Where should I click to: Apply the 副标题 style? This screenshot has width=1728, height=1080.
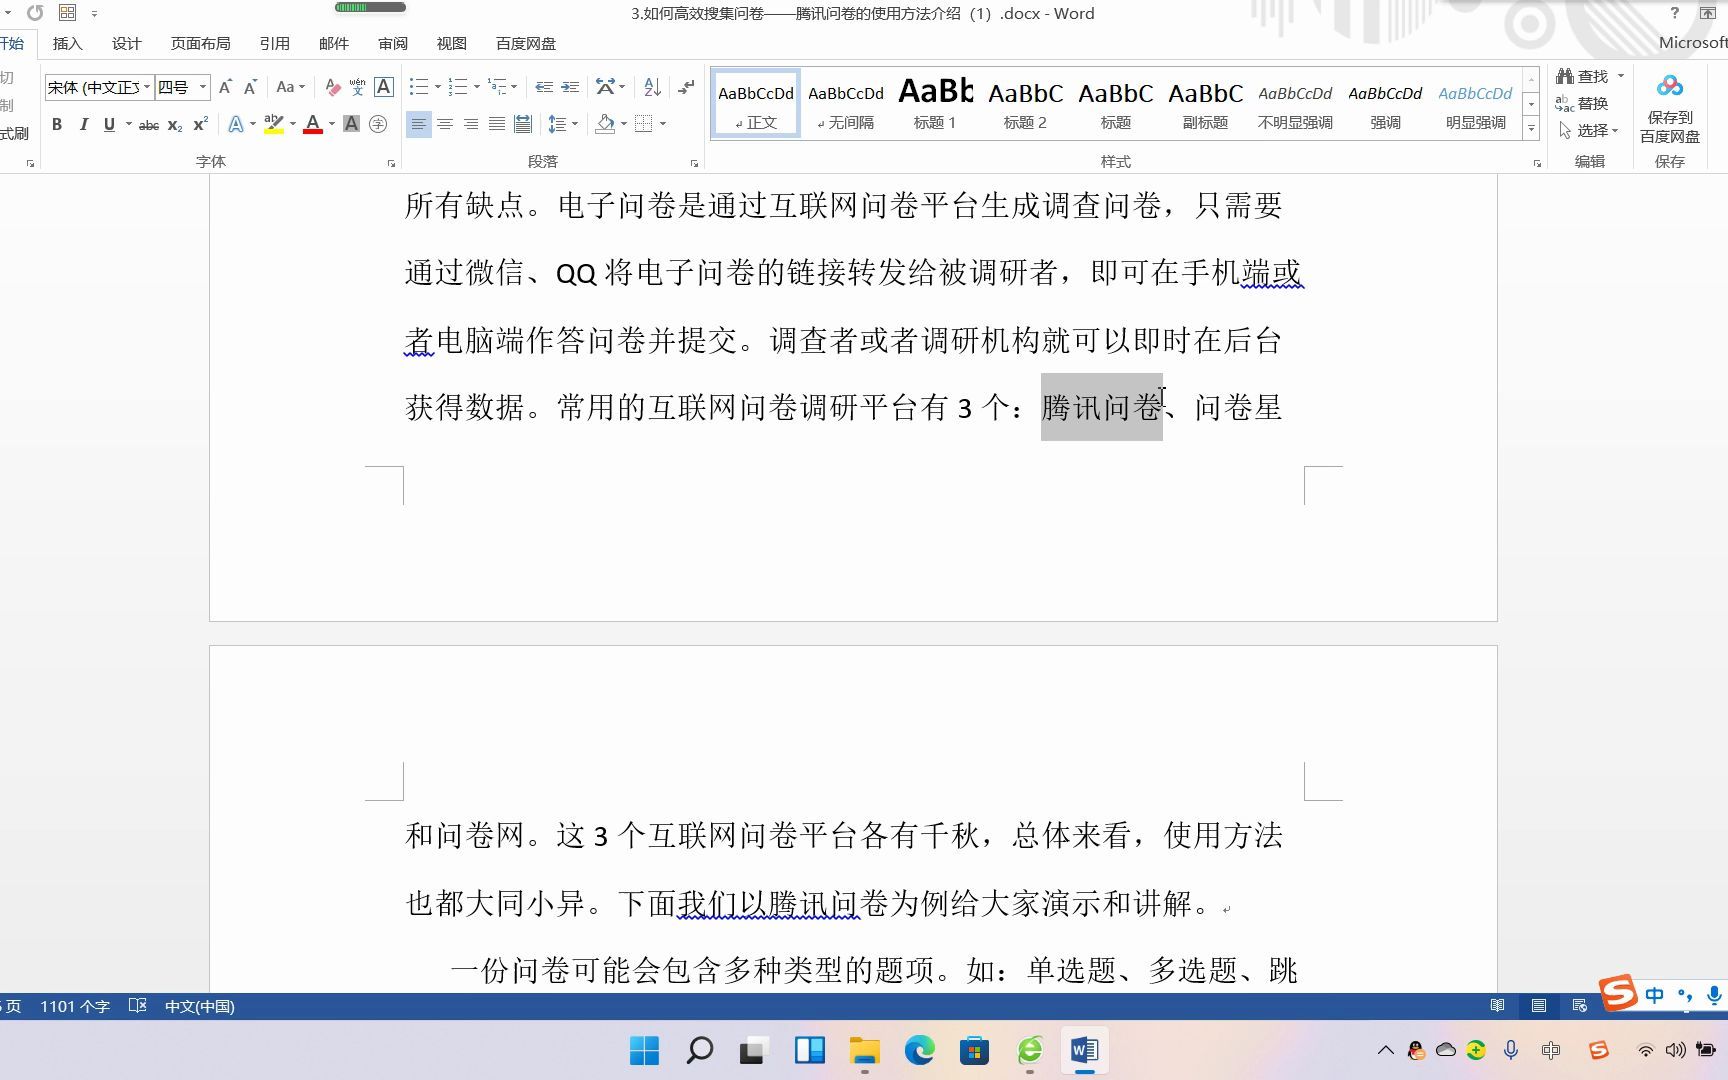tap(1205, 103)
